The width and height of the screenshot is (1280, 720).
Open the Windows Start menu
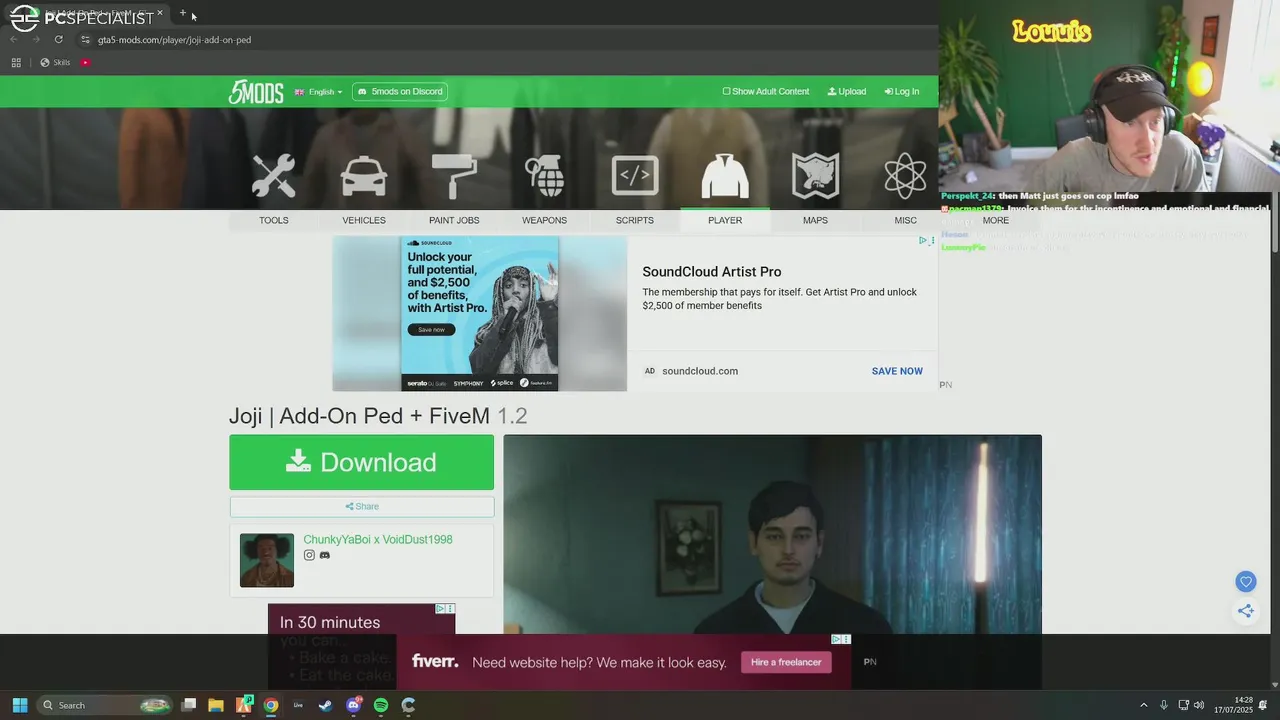coord(19,705)
